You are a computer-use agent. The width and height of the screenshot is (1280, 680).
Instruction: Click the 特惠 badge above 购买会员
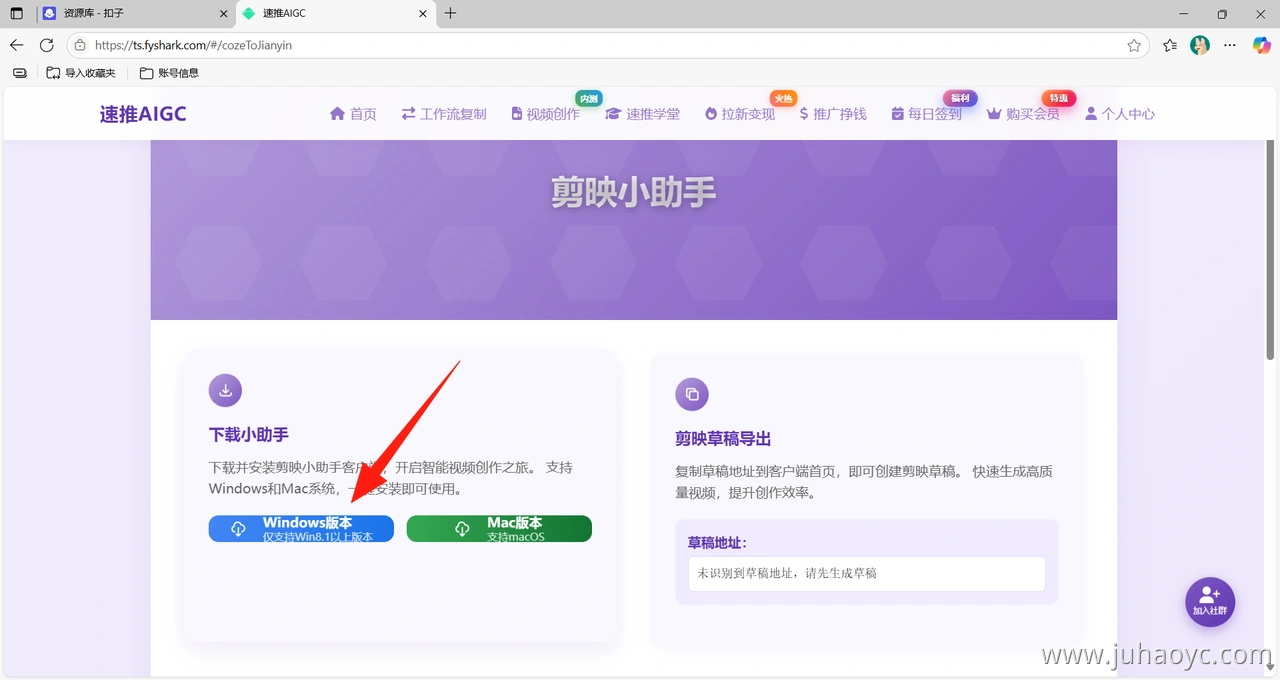(x=1059, y=98)
